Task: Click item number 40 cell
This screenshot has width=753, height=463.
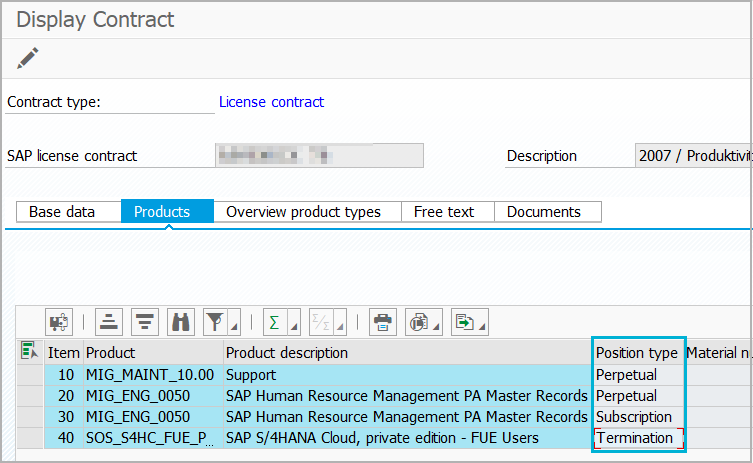Action: 63,438
